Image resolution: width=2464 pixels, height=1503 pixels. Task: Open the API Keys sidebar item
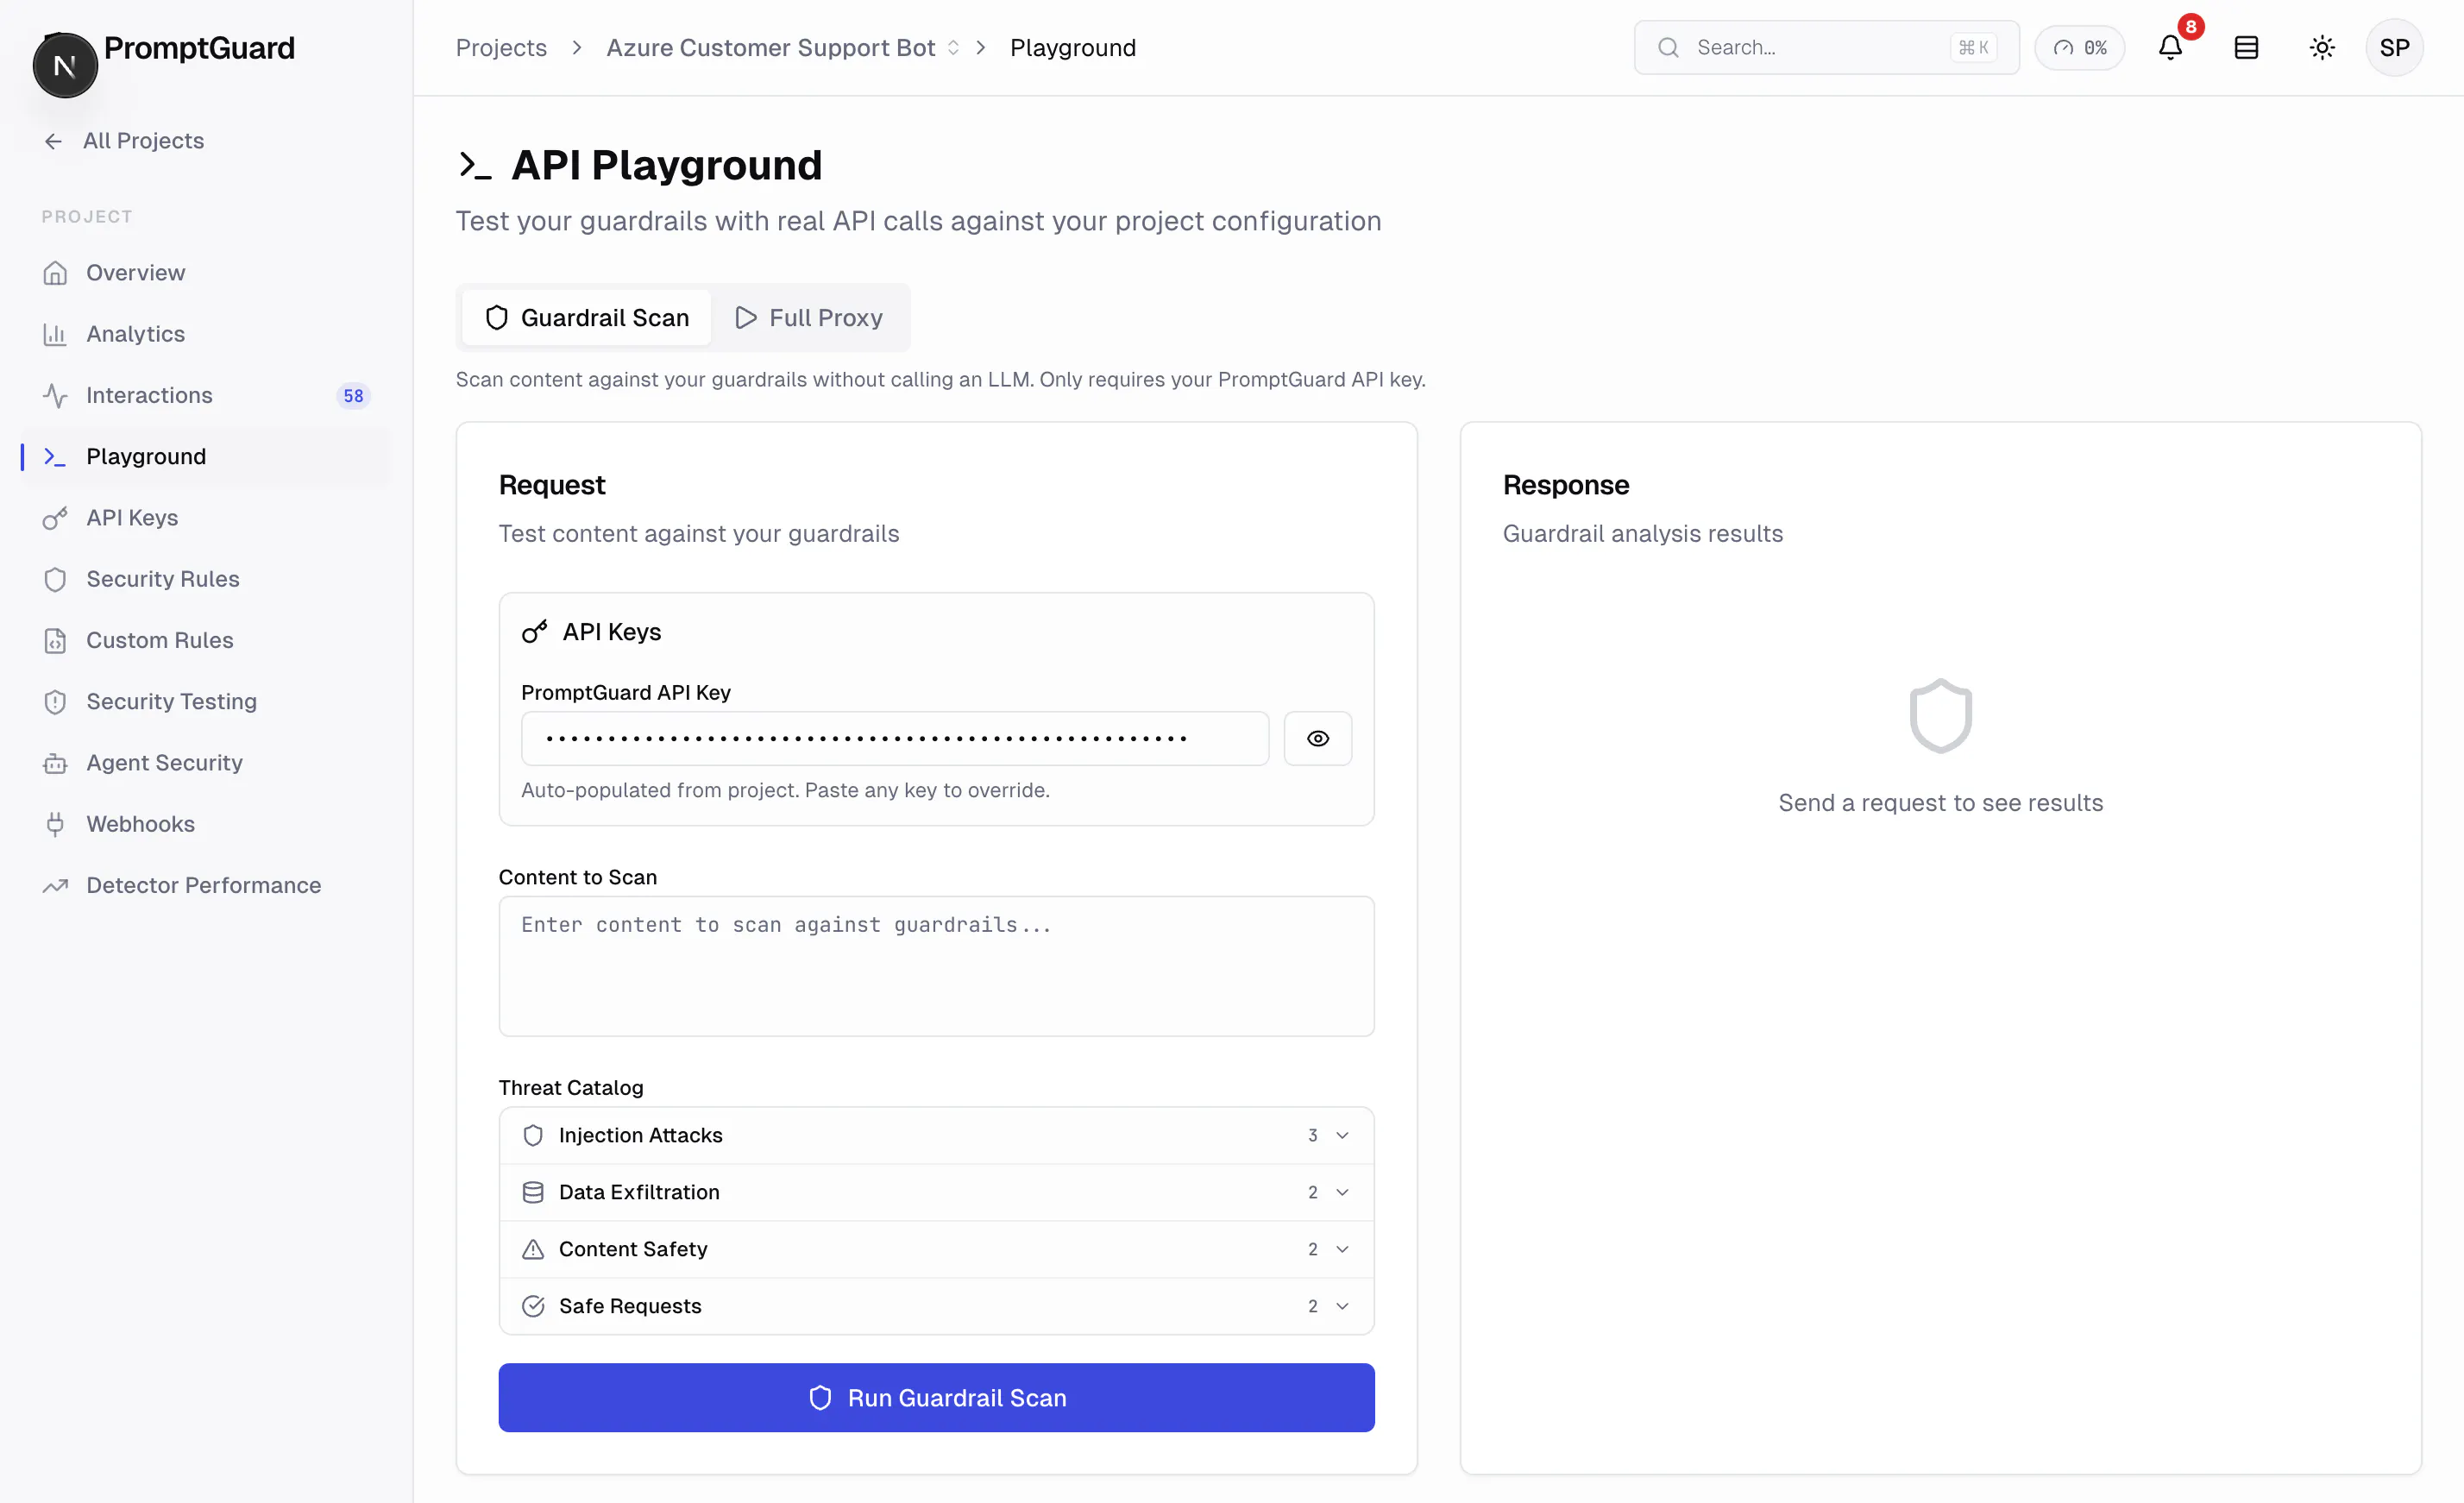pos(205,518)
